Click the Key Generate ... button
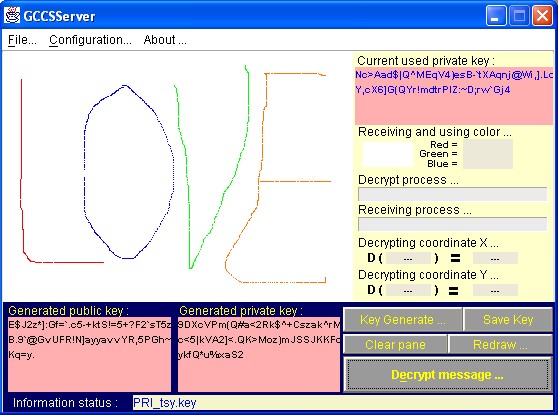558x415 pixels. [x=402, y=320]
